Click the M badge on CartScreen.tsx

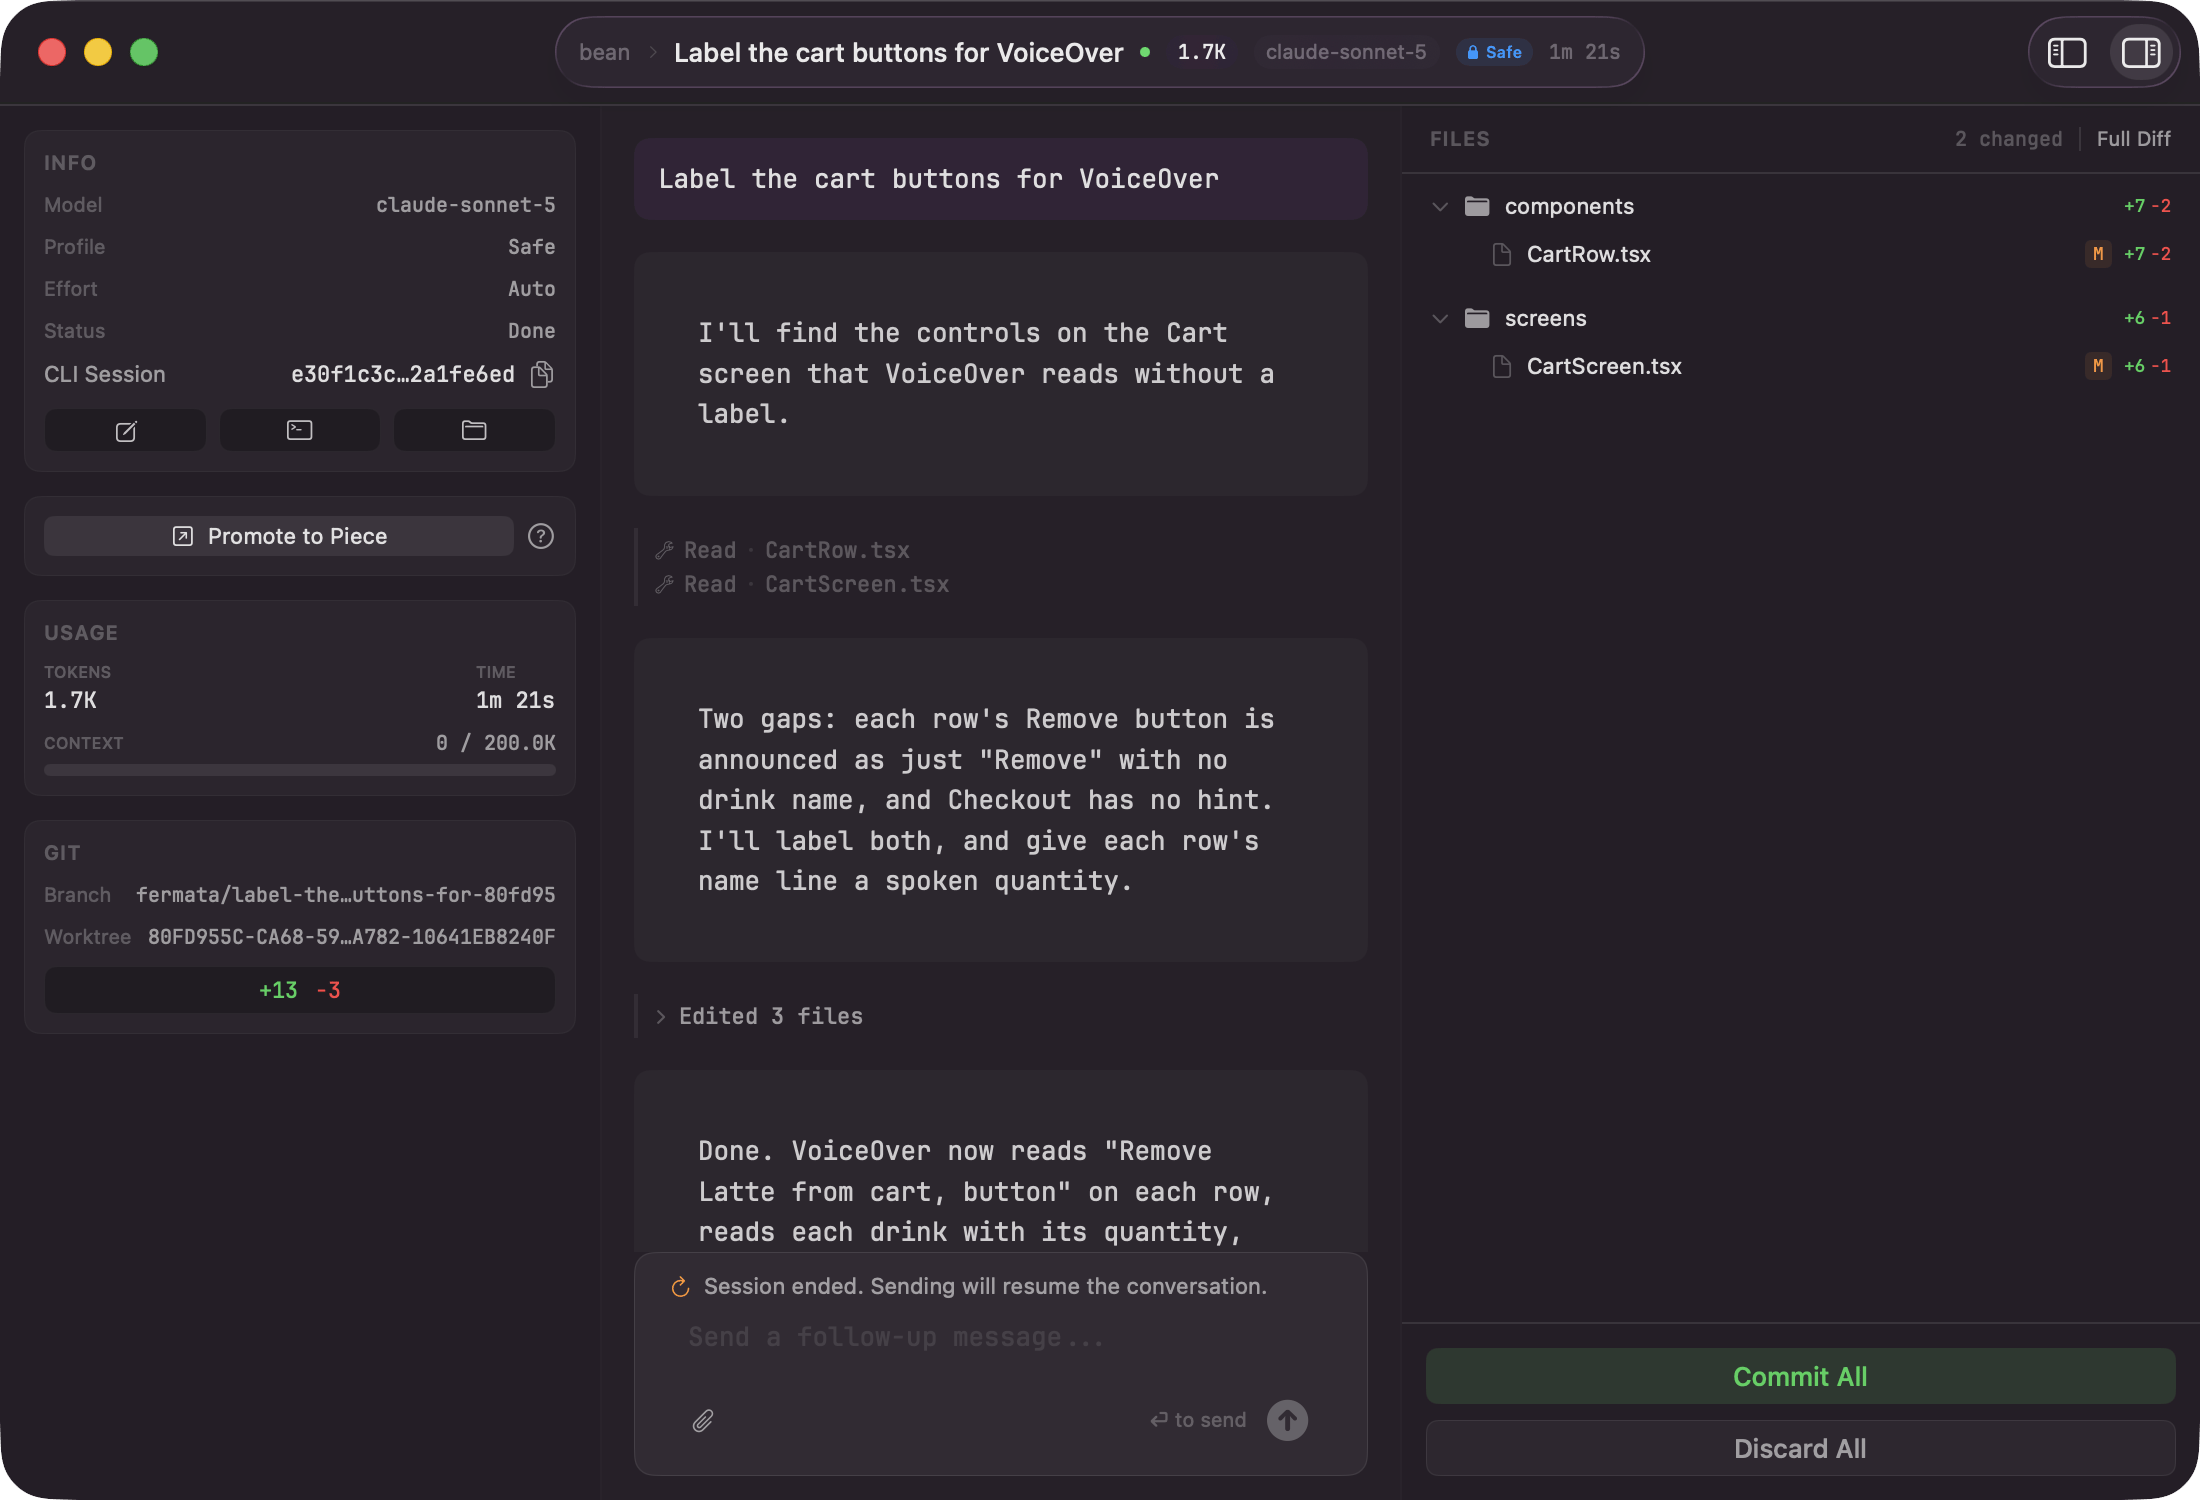click(2098, 366)
